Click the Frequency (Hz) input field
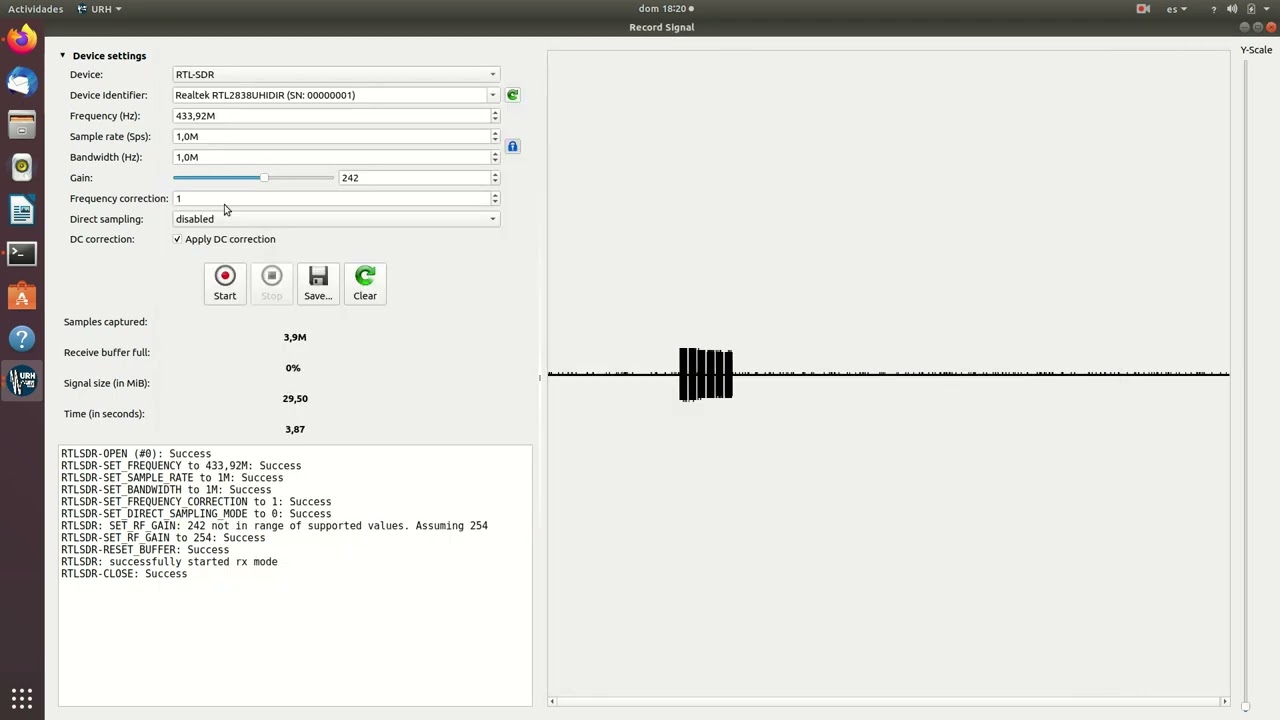1280x720 pixels. 330,116
